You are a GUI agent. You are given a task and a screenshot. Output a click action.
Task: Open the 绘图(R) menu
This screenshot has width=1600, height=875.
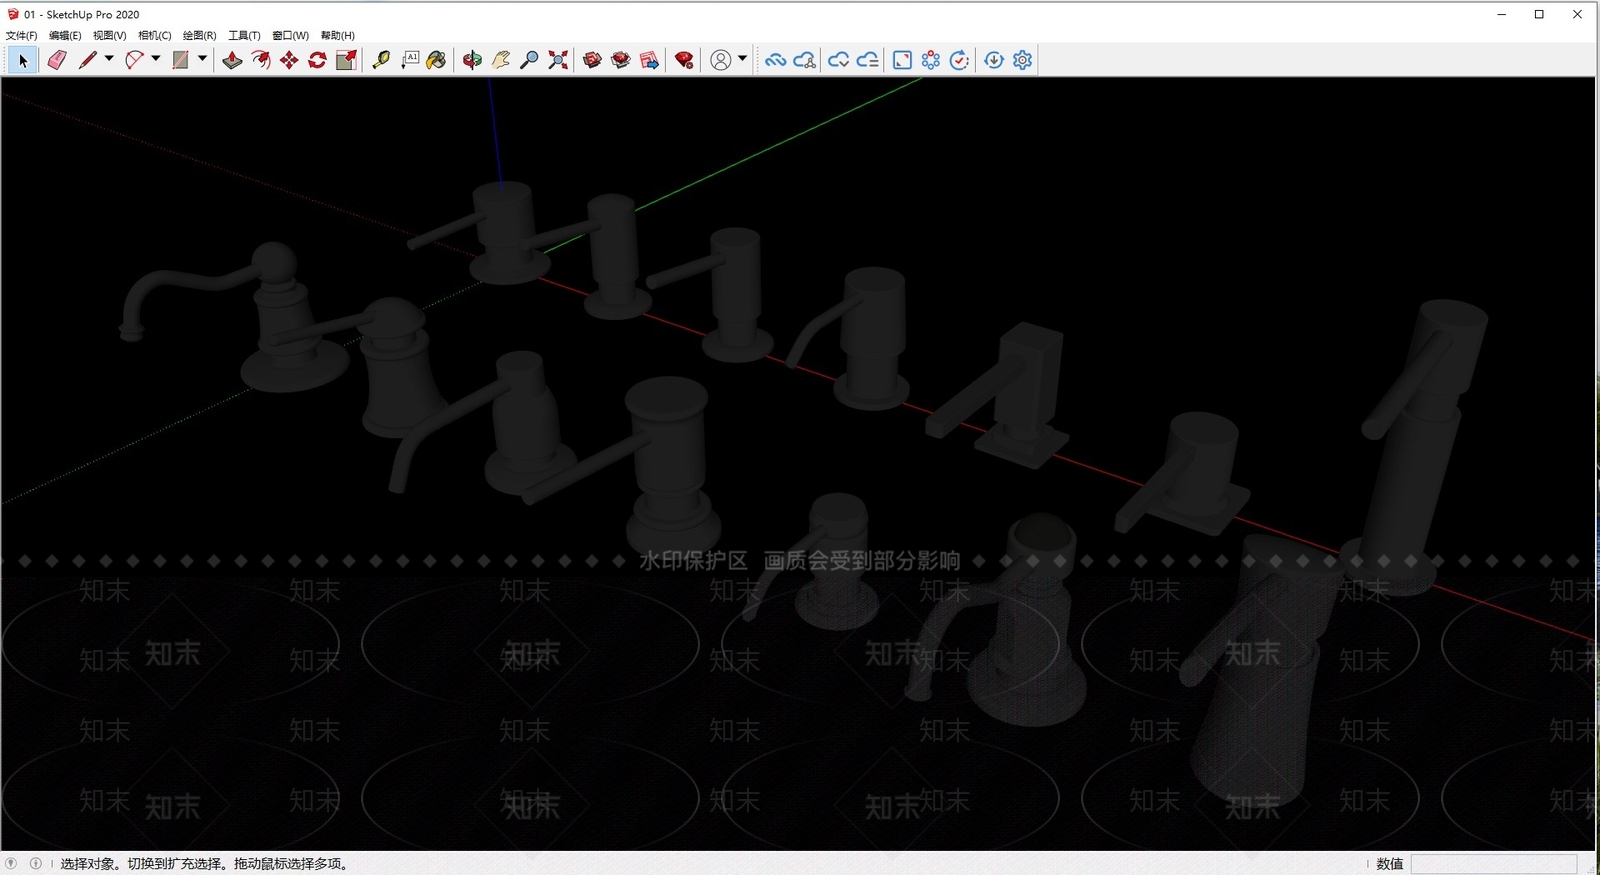click(x=199, y=35)
